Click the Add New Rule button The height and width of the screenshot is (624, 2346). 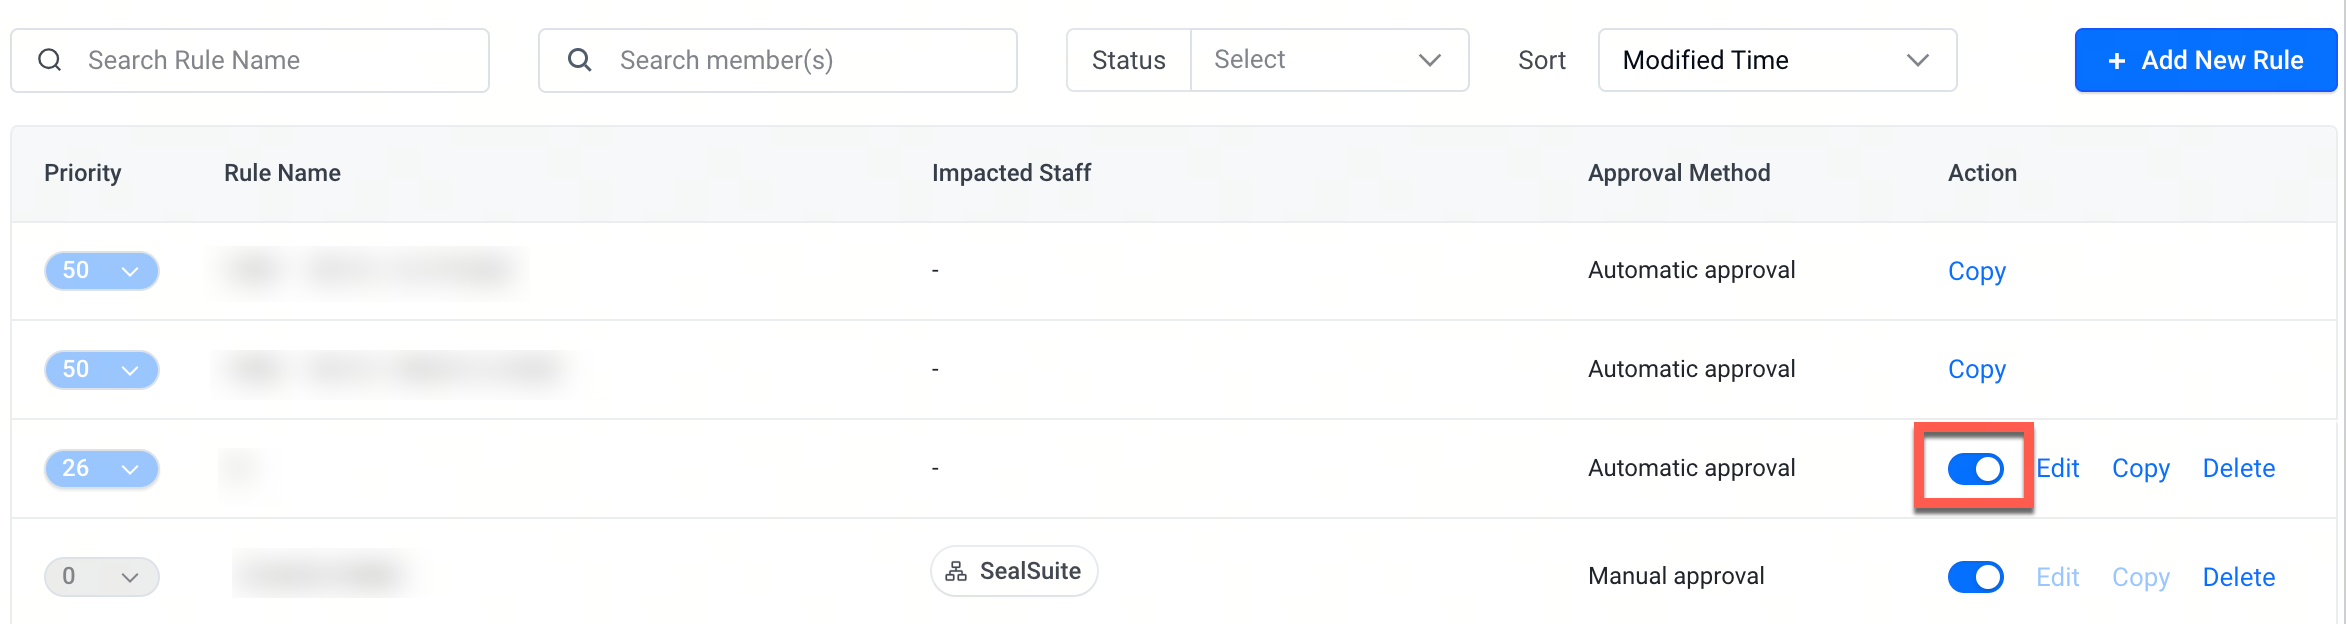point(2205,60)
